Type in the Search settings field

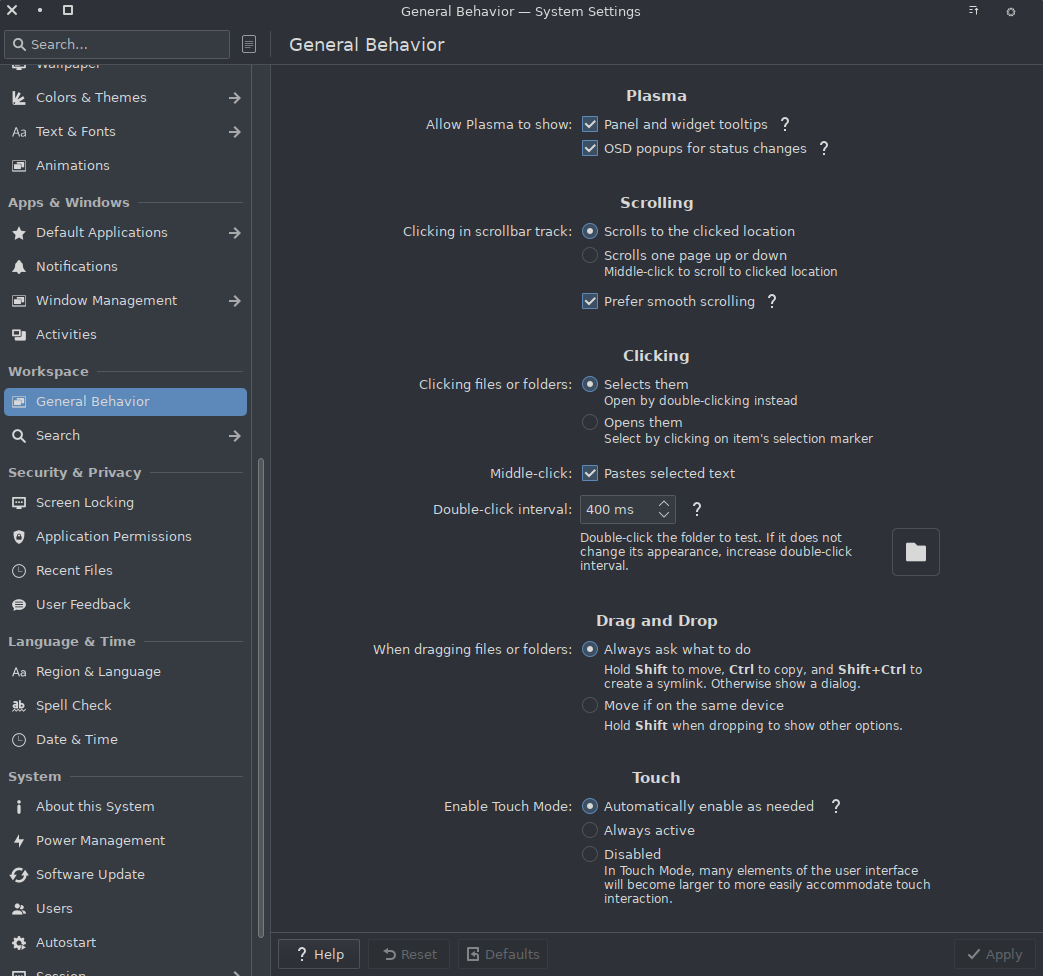(x=125, y=44)
